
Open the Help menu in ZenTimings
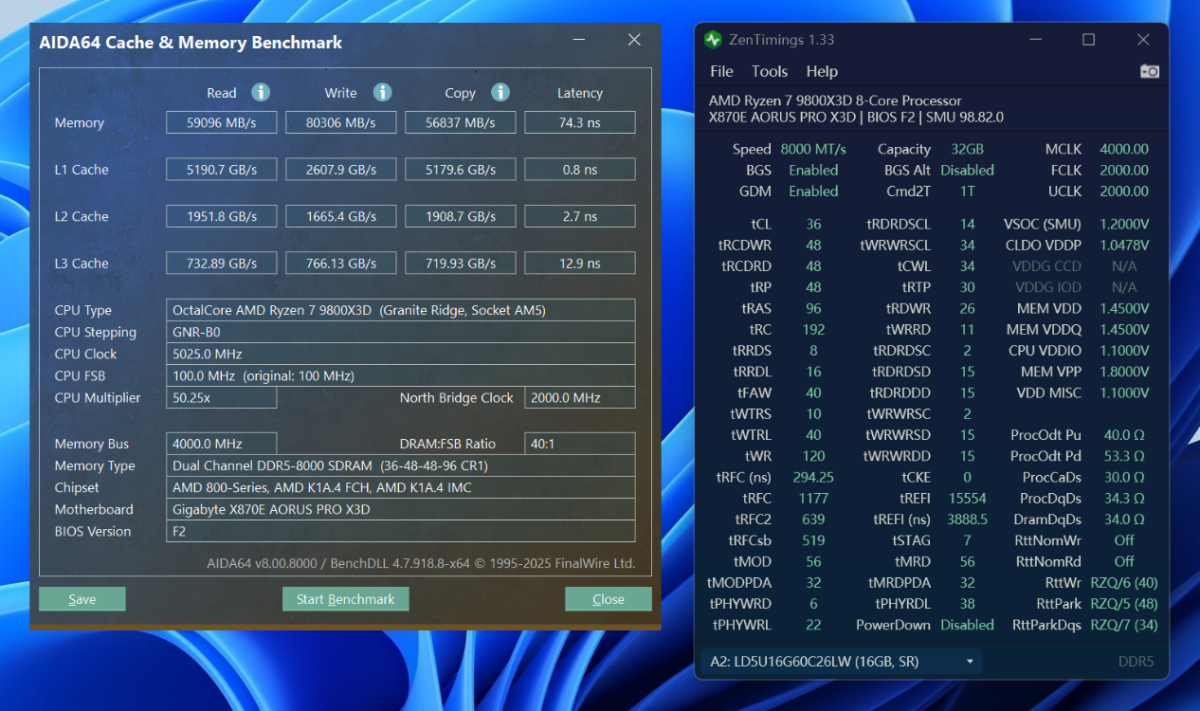pos(821,72)
